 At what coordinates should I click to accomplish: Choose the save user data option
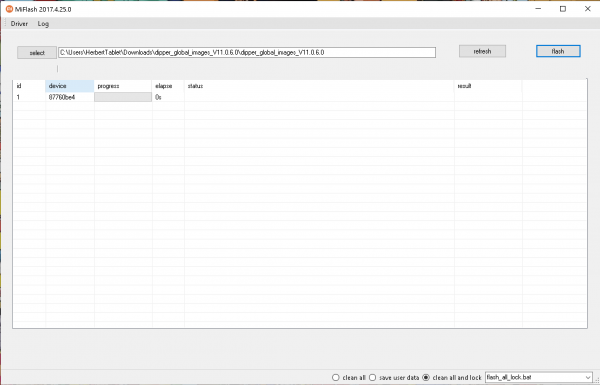(x=372, y=377)
